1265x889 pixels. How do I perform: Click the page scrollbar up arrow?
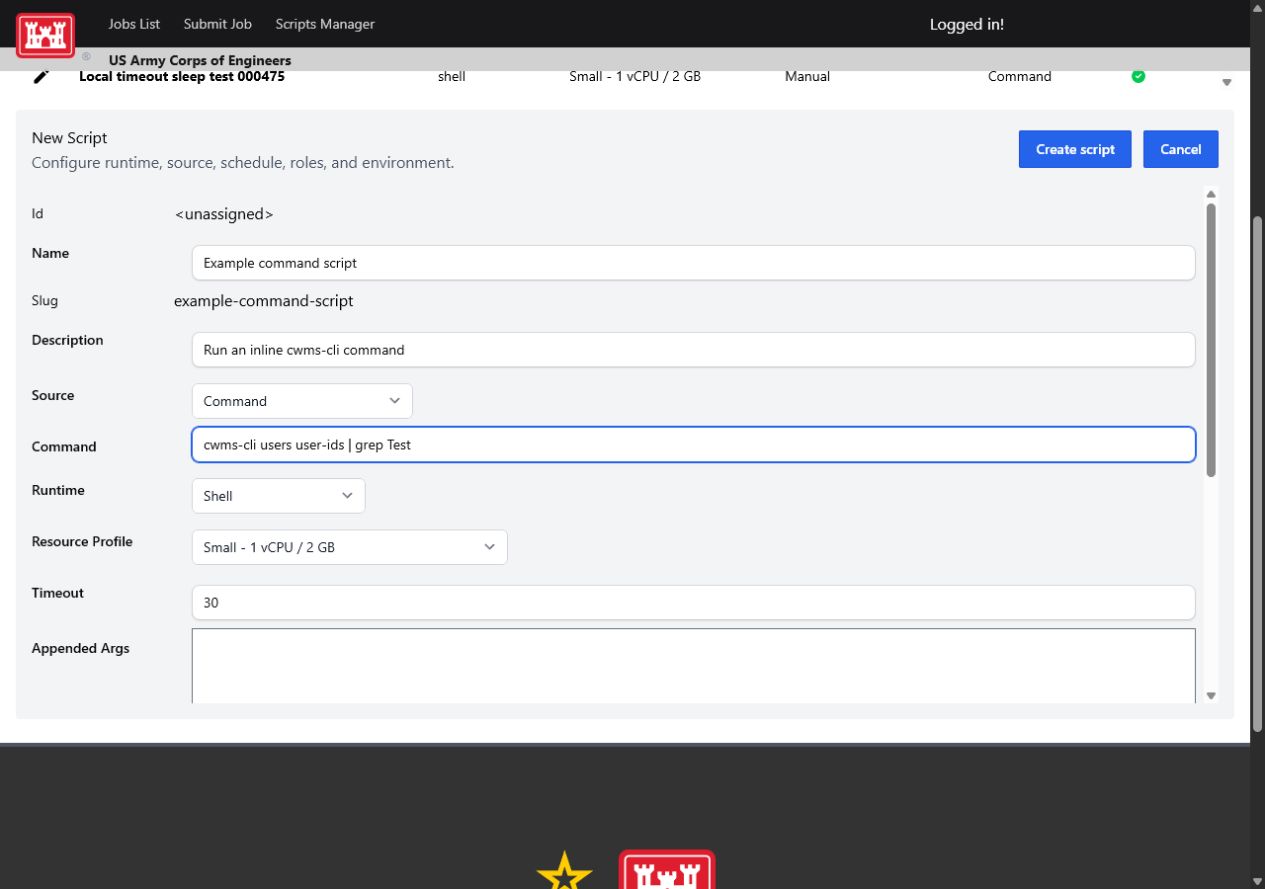[1257, 8]
